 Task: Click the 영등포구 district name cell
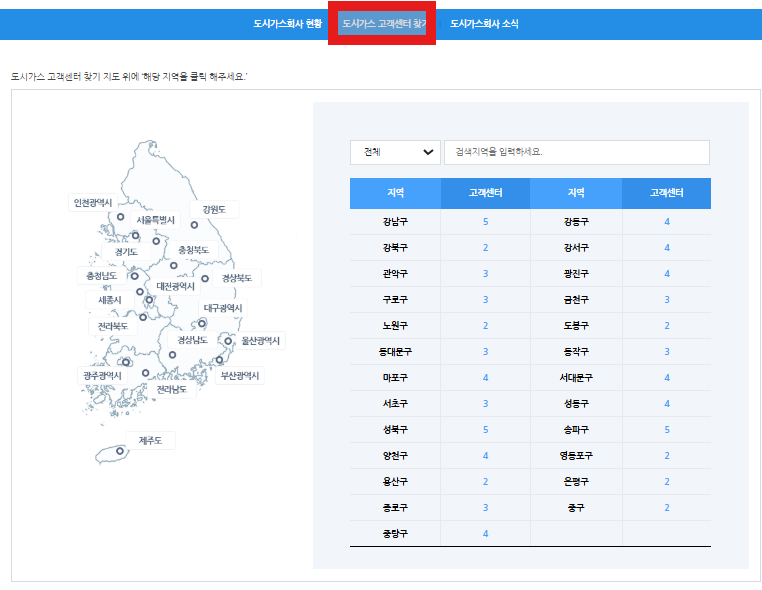click(576, 456)
